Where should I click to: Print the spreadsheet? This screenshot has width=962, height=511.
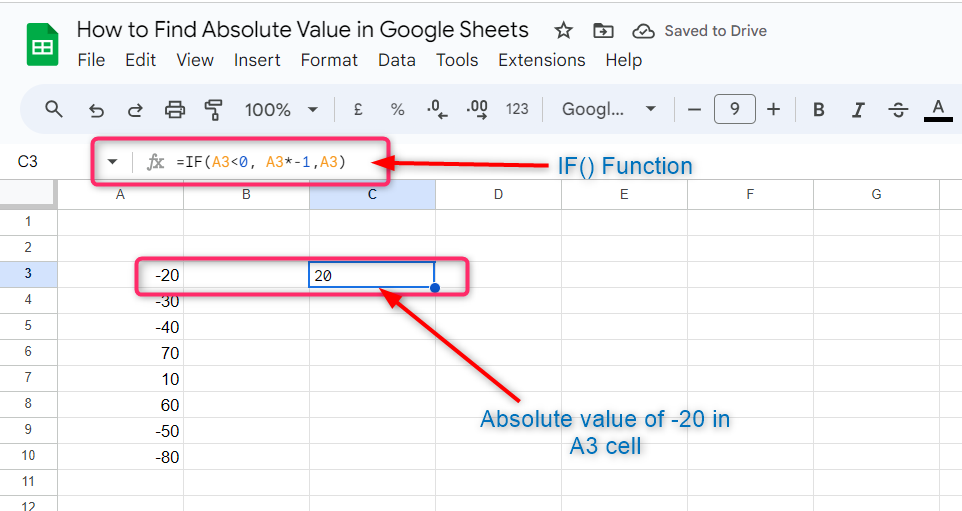coord(175,109)
